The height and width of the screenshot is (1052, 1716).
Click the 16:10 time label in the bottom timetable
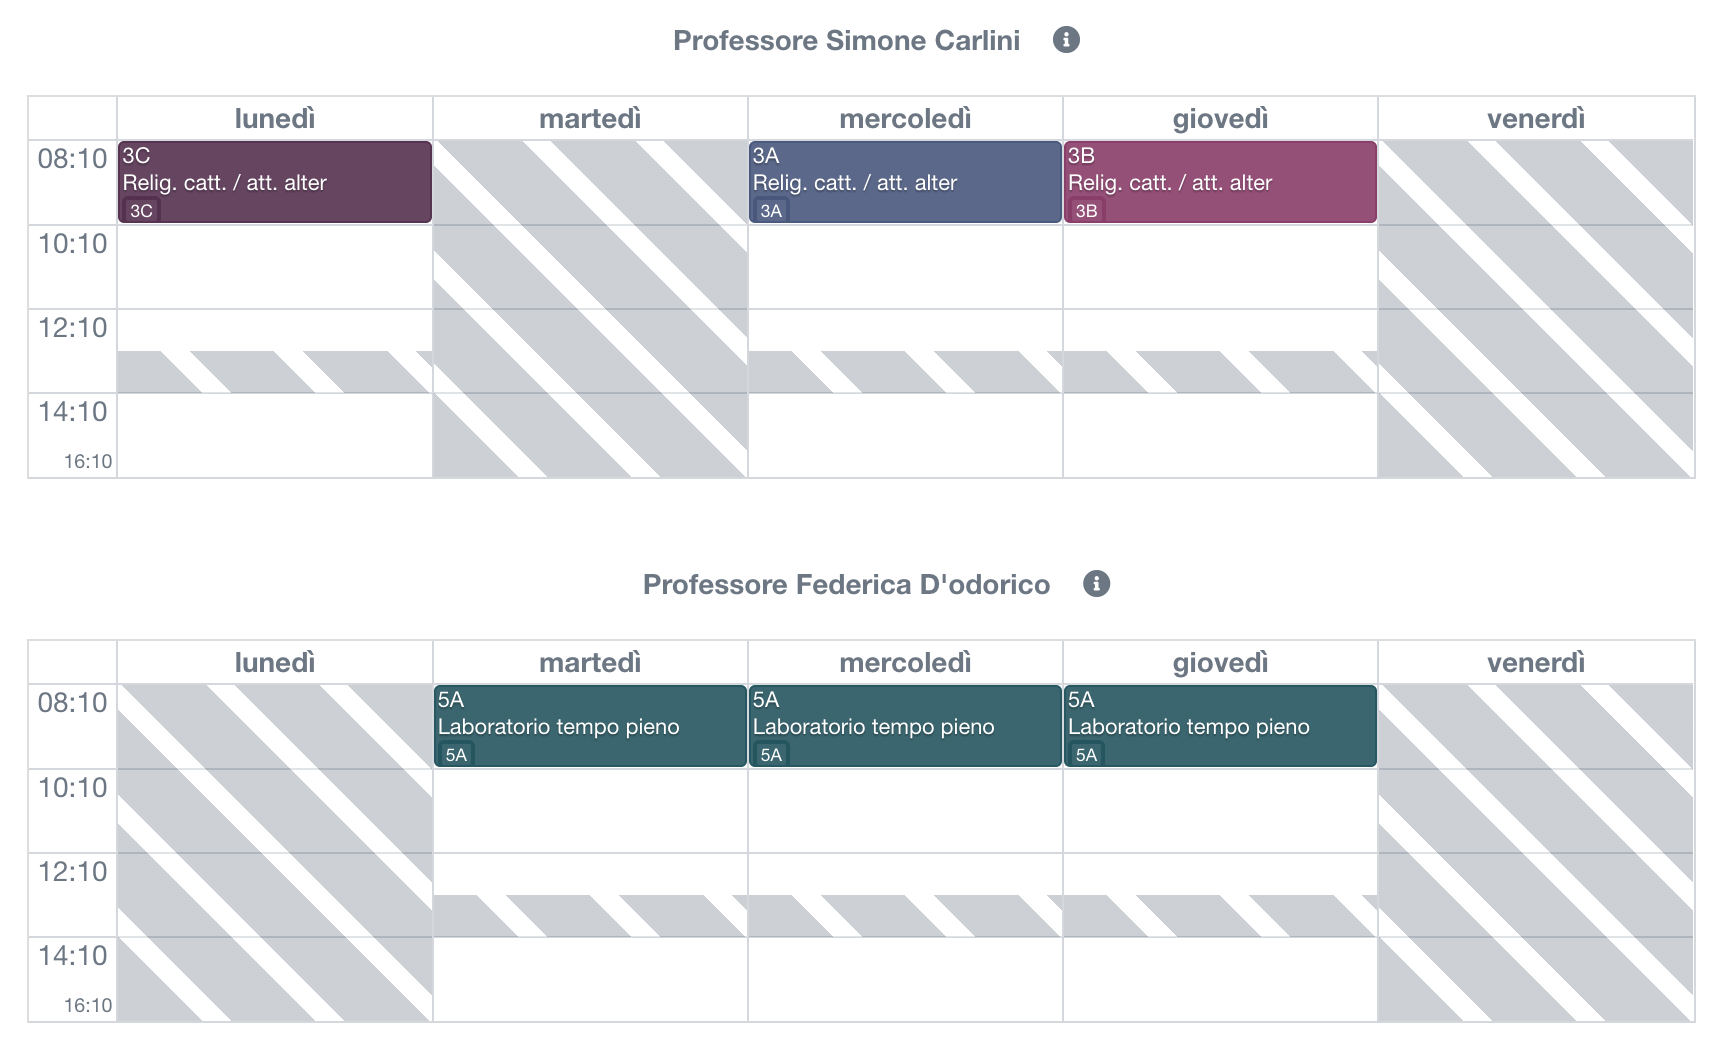88,1006
